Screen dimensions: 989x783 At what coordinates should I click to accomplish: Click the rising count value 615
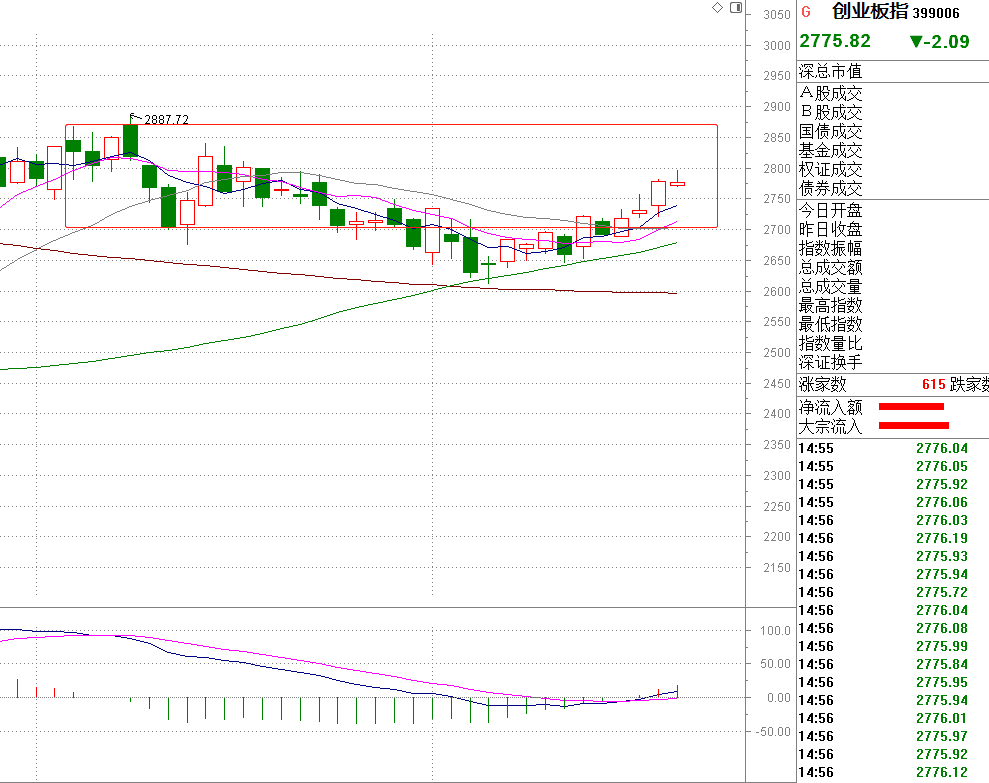click(933, 384)
